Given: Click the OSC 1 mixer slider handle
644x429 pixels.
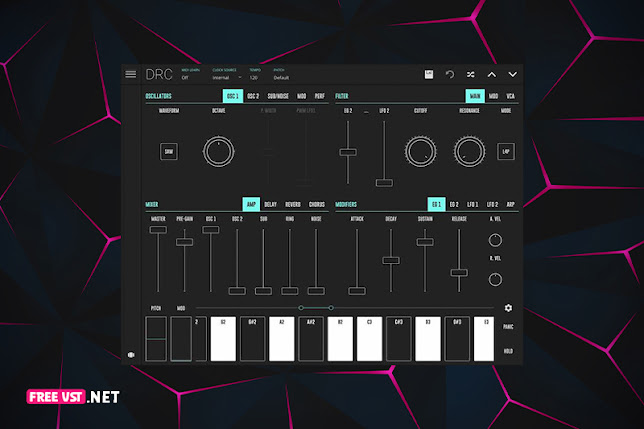Looking at the screenshot, I should pyautogui.click(x=211, y=230).
